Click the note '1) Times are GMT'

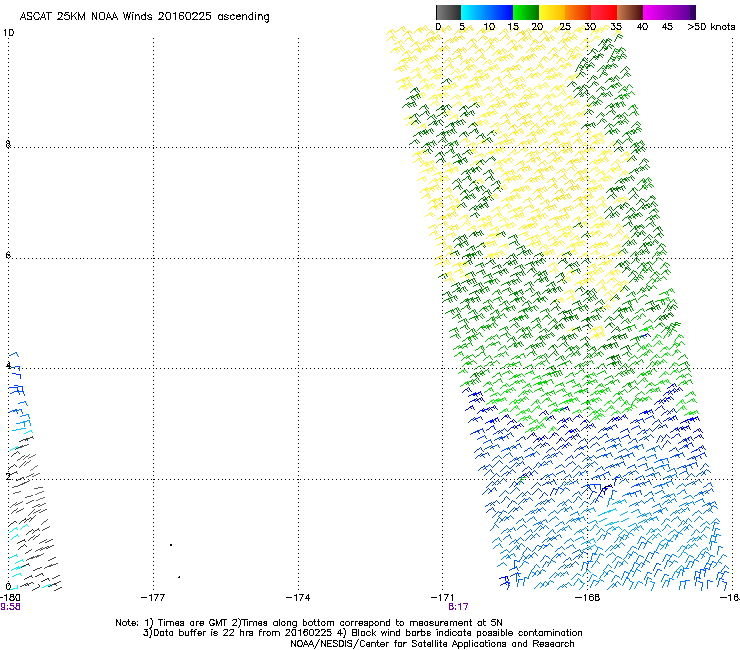(x=187, y=623)
